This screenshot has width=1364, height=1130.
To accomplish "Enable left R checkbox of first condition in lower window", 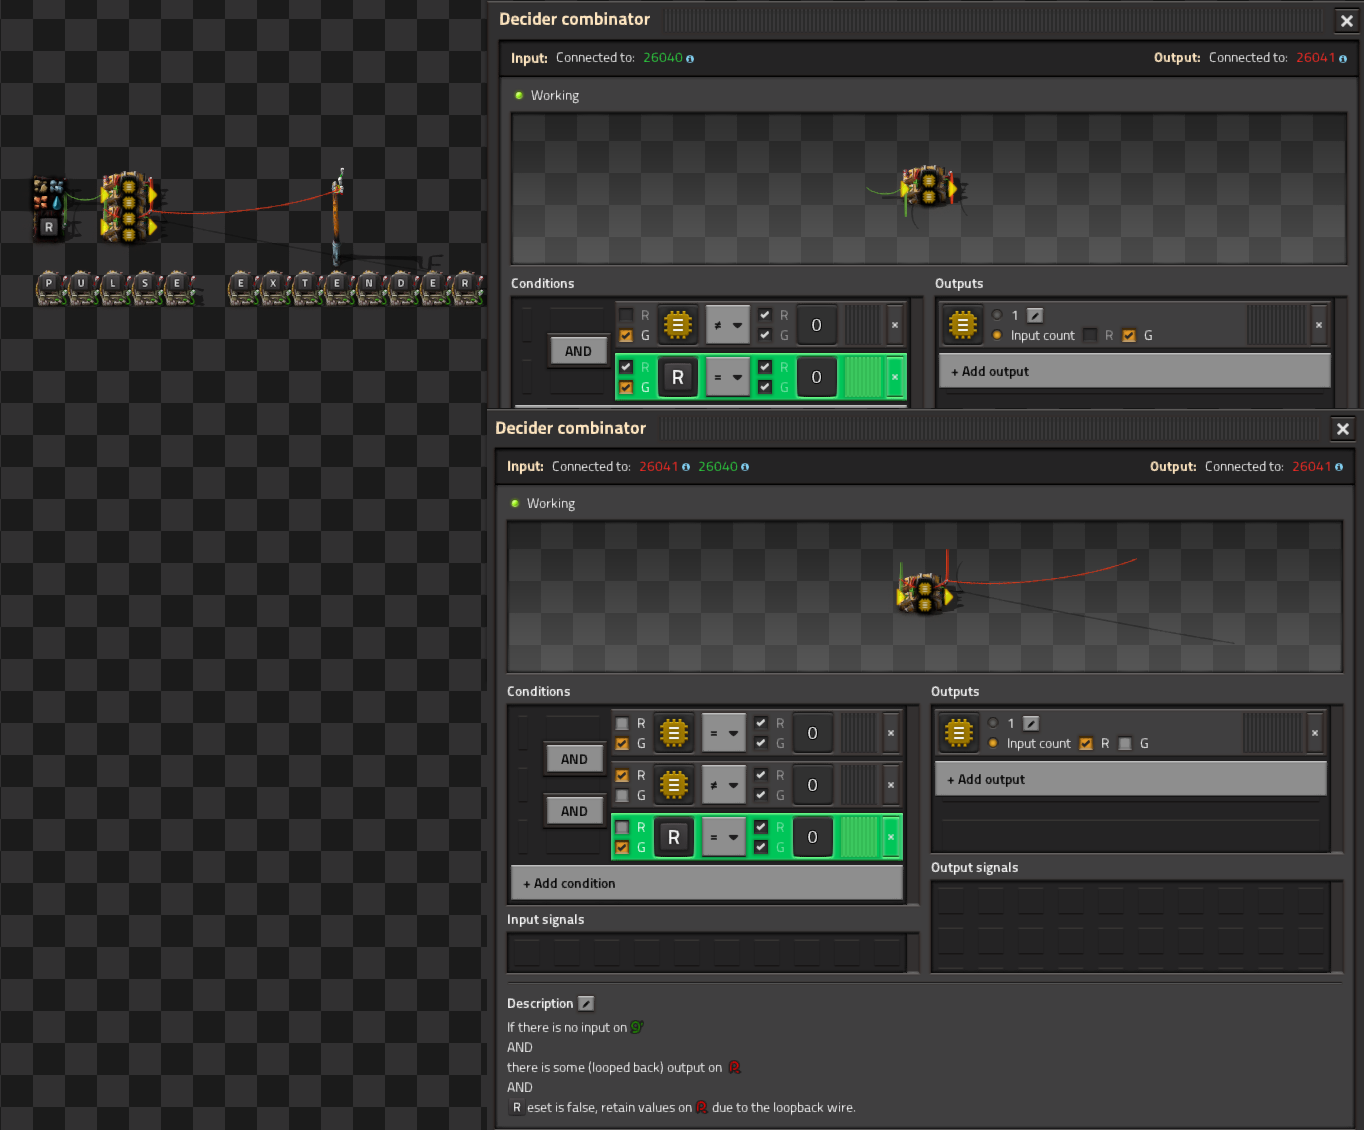I will pyautogui.click(x=622, y=723).
